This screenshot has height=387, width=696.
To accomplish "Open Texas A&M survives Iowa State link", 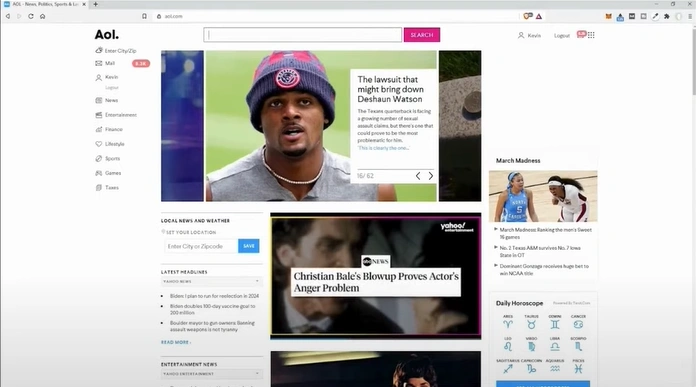I will tap(540, 252).
